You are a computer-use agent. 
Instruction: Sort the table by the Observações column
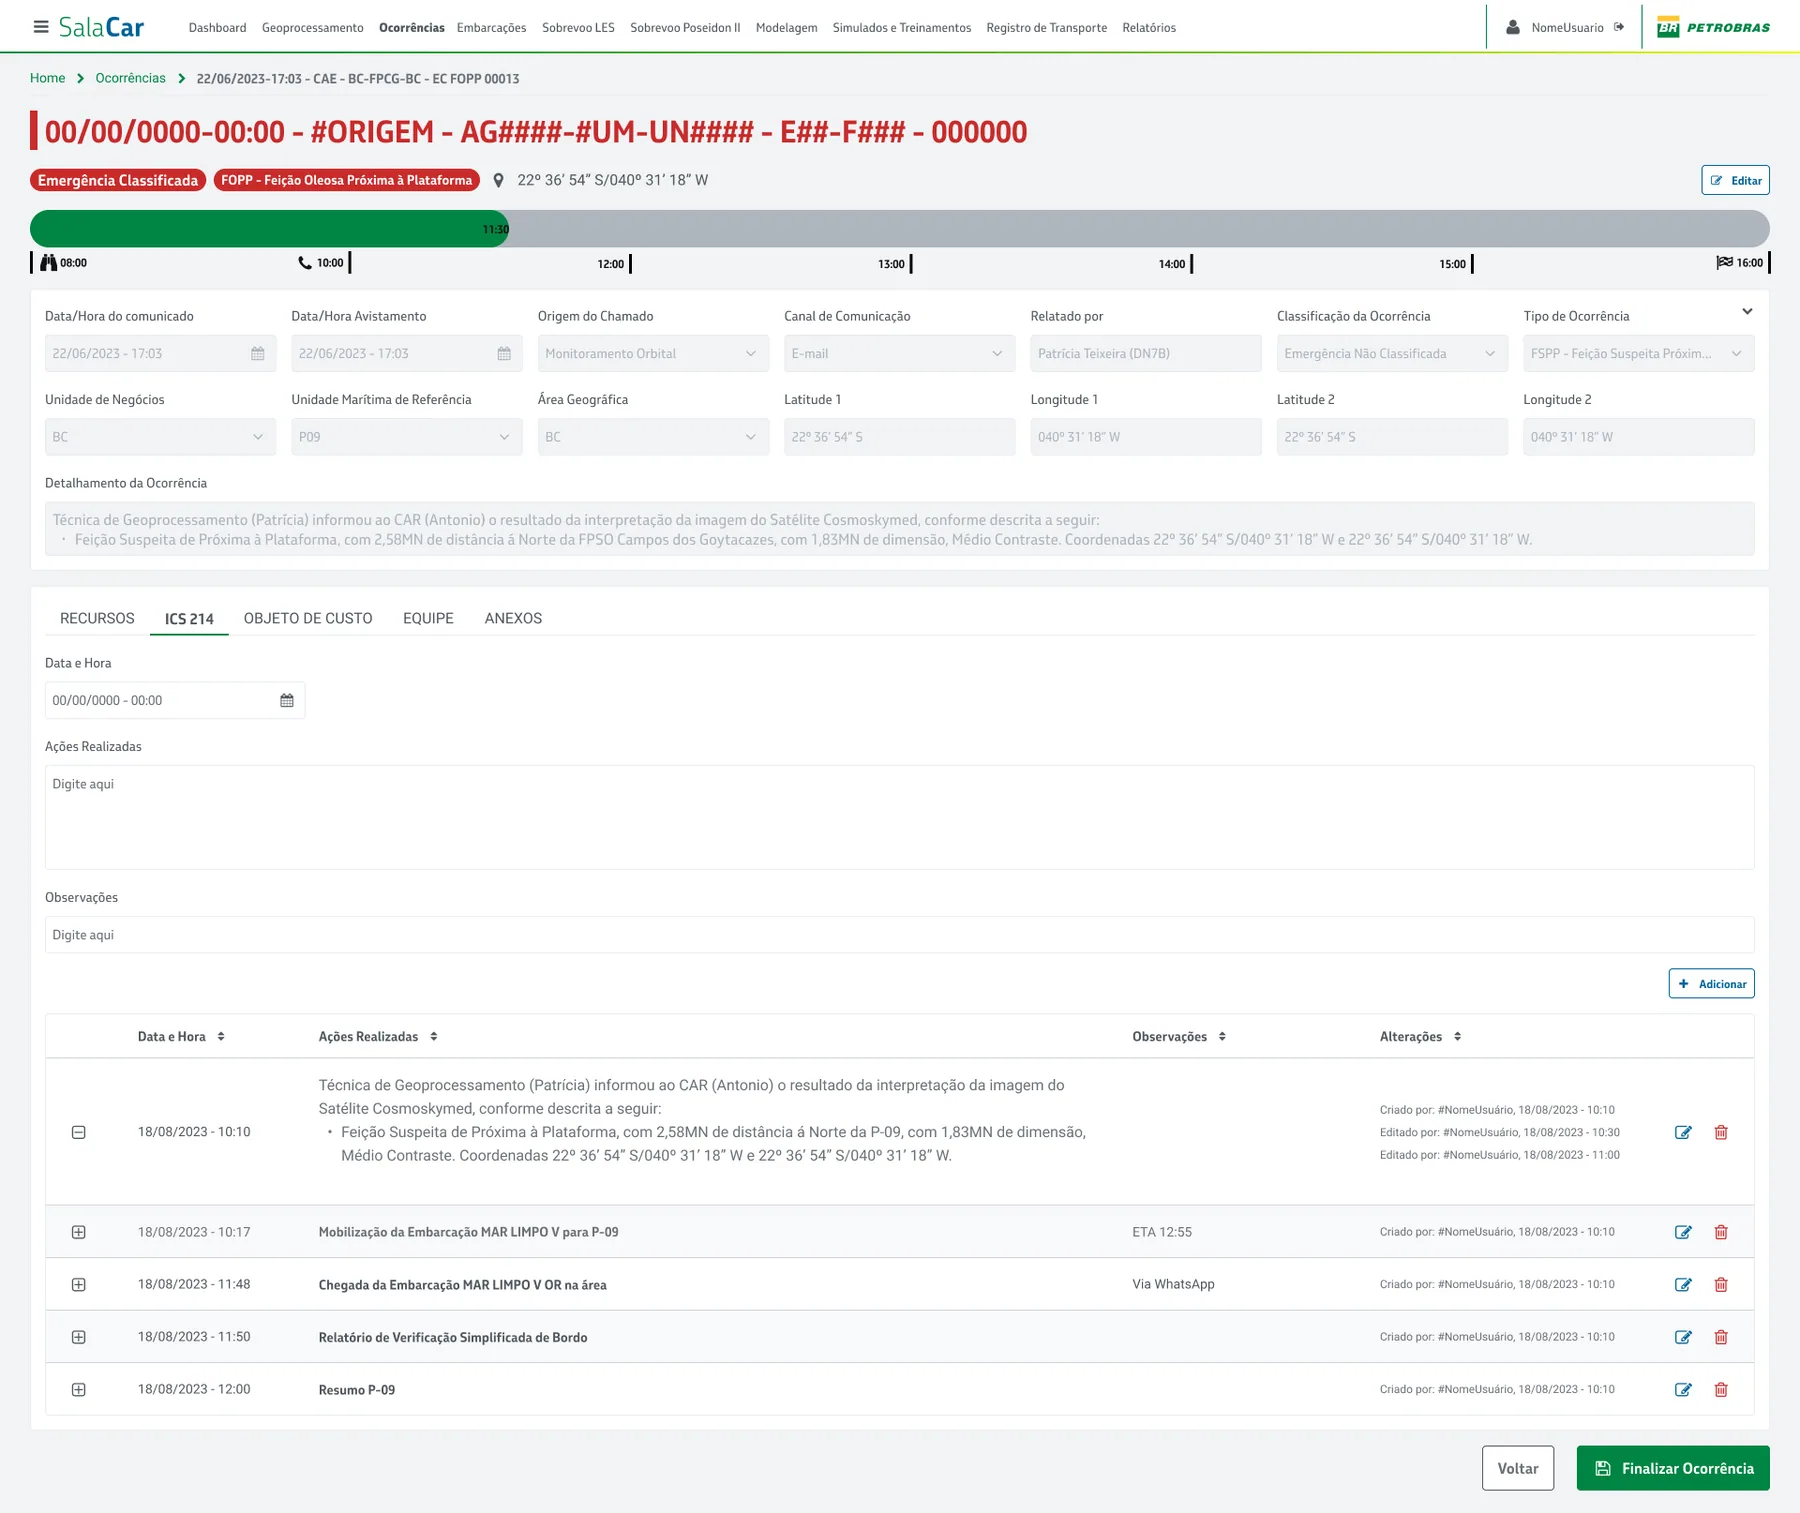click(1222, 1036)
